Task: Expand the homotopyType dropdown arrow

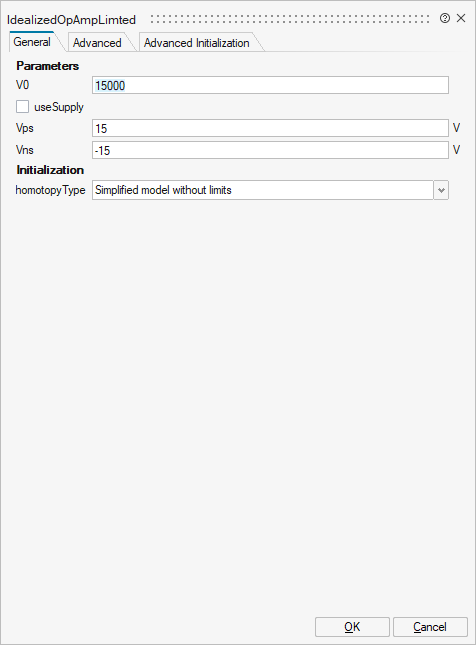Action: [x=441, y=190]
